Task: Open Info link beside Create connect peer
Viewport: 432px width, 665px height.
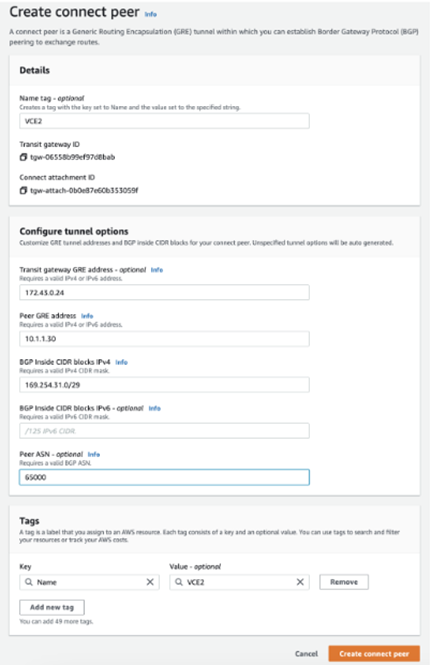Action: (x=151, y=14)
